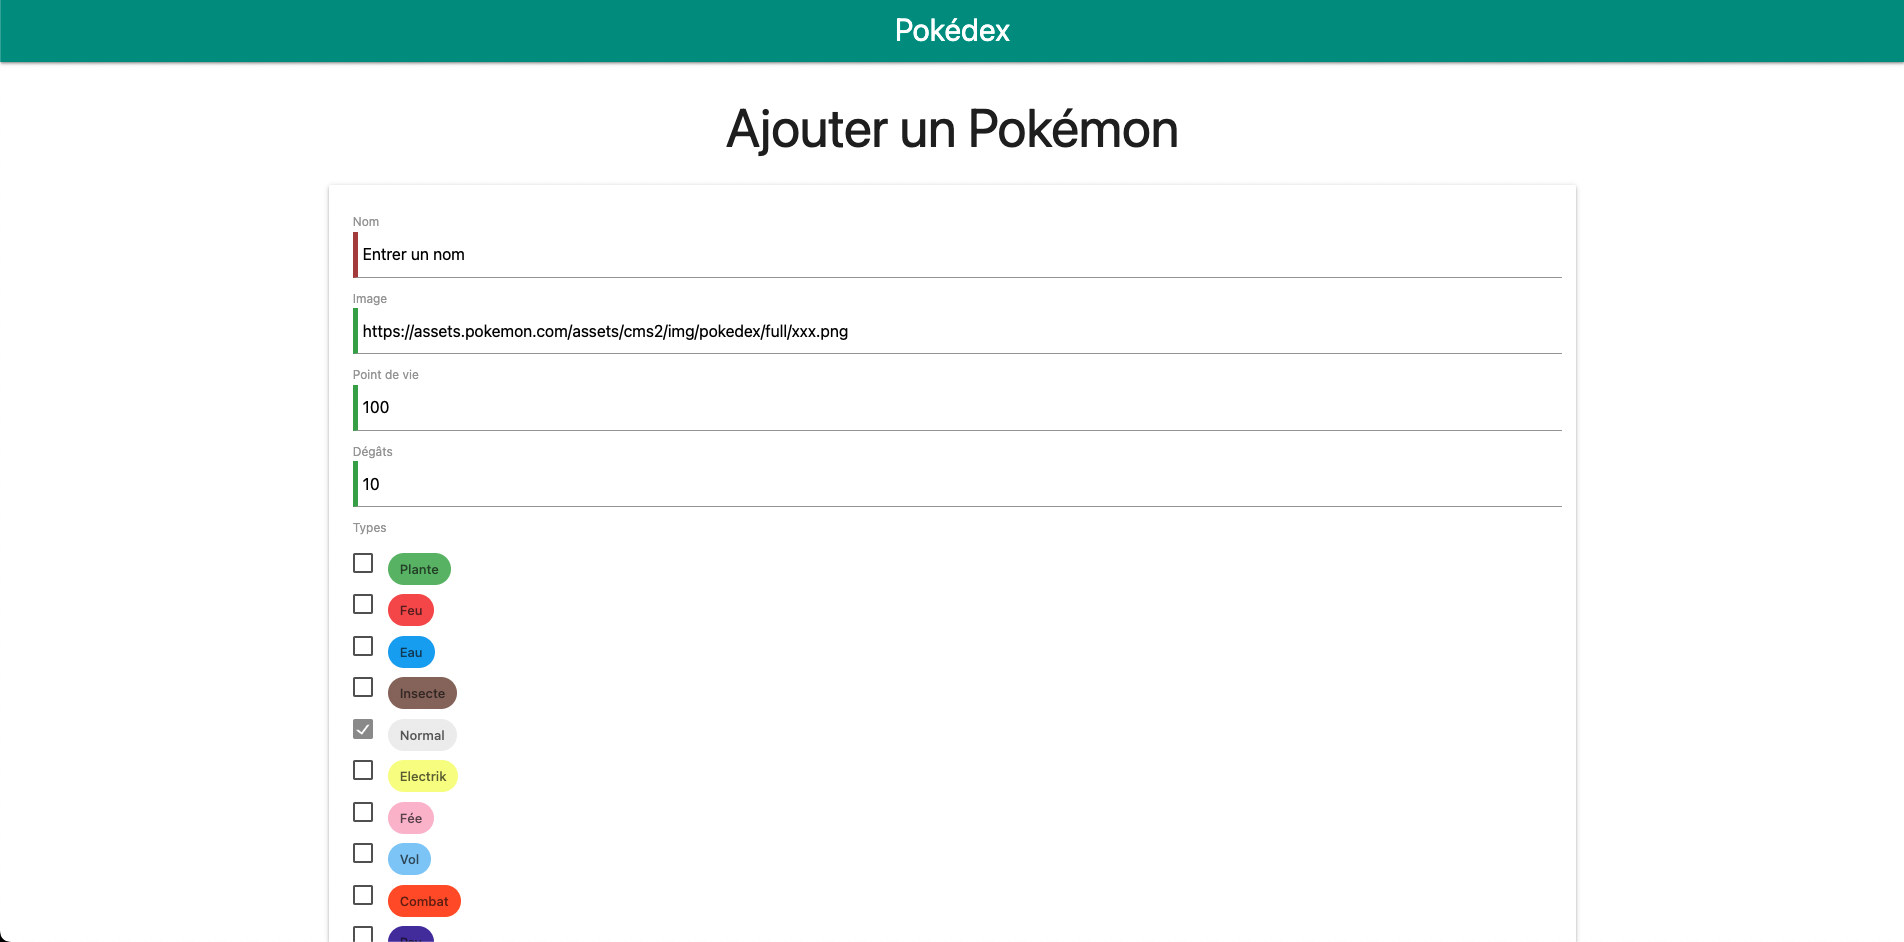Check the Insecte type checkbox
The image size is (1904, 942).
pos(363,688)
